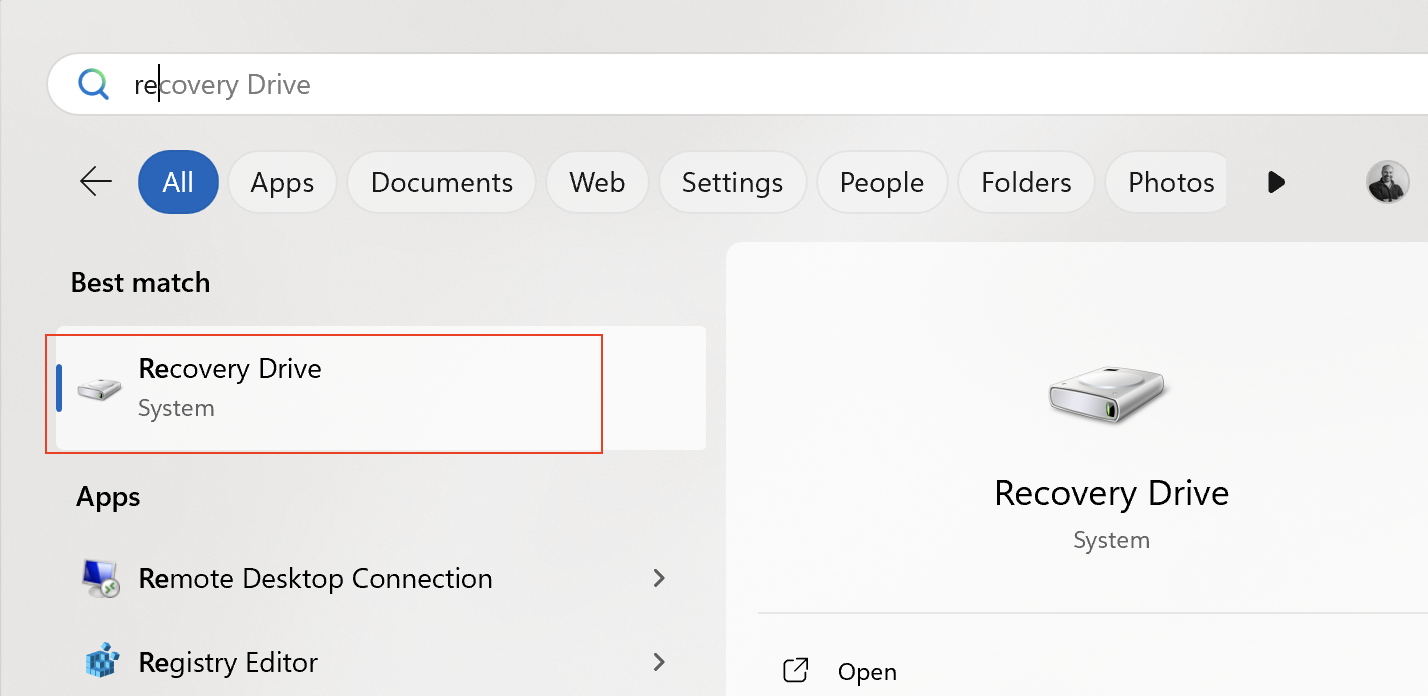
Task: Open the user profile avatar
Action: tap(1387, 182)
